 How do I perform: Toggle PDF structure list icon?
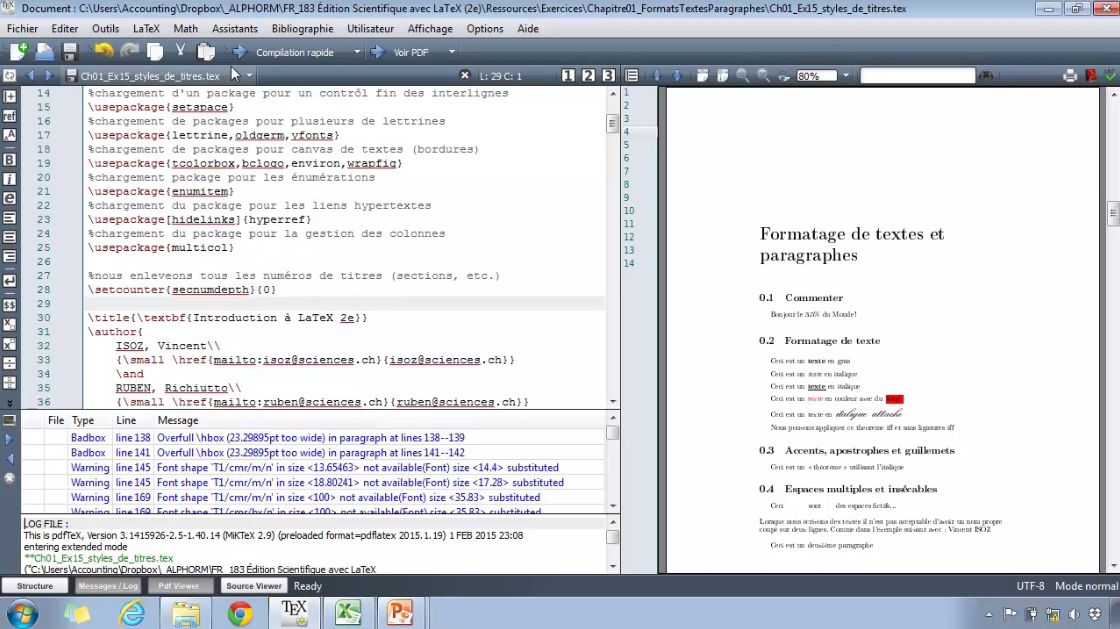pyautogui.click(x=632, y=75)
